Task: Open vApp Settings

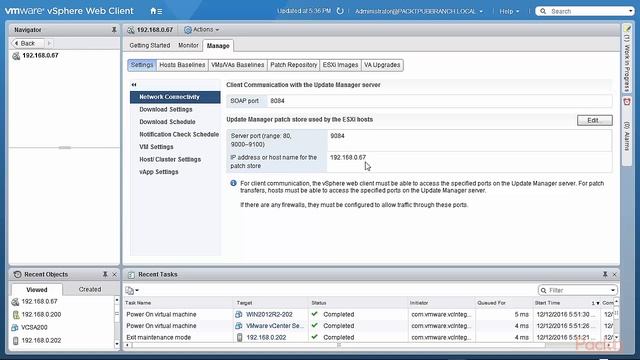Action: [x=159, y=172]
